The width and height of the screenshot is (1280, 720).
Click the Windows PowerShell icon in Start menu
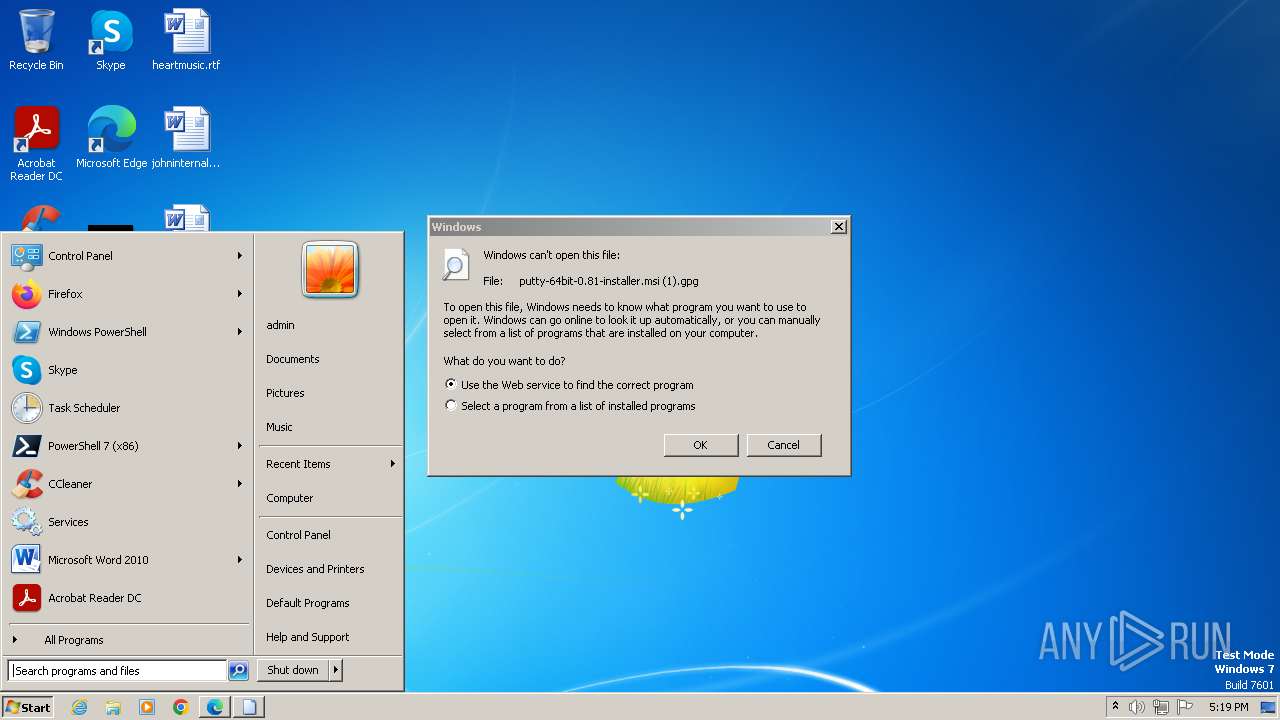click(26, 332)
